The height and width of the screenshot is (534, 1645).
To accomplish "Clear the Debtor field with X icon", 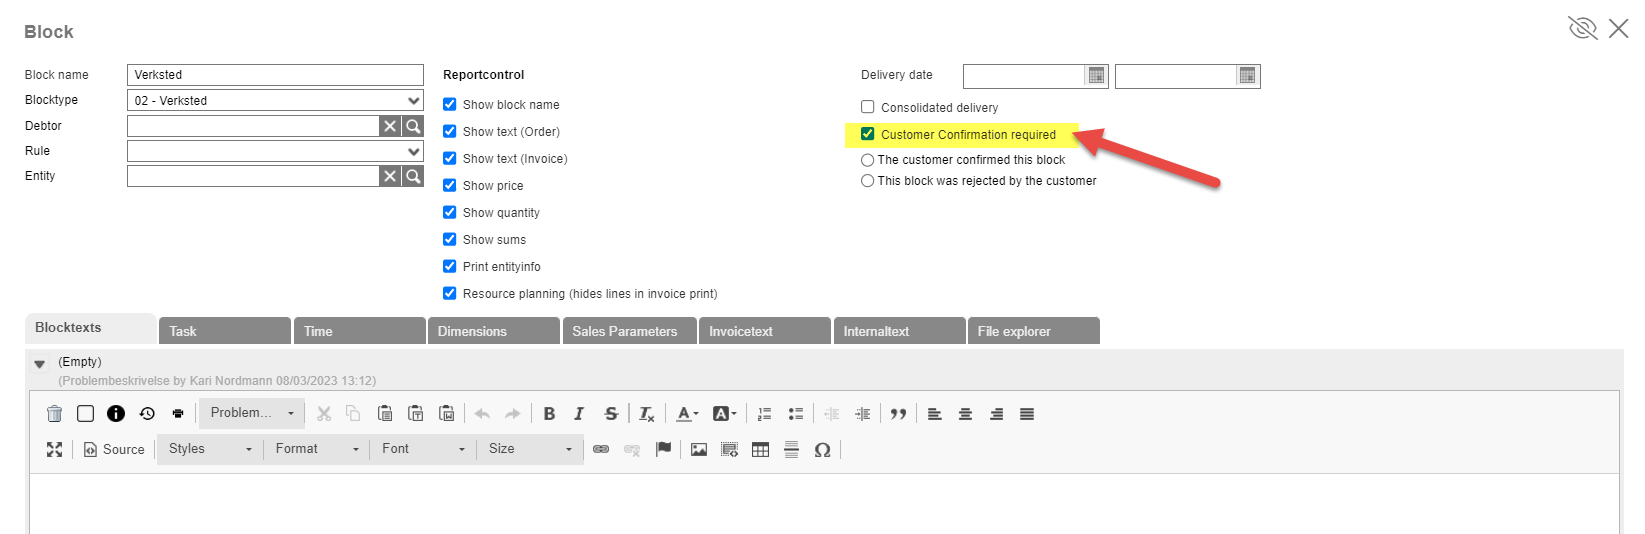I will (391, 126).
